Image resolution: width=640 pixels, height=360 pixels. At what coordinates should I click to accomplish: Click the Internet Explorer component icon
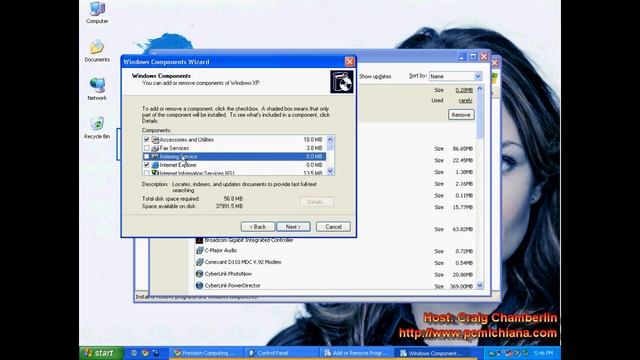coord(155,165)
